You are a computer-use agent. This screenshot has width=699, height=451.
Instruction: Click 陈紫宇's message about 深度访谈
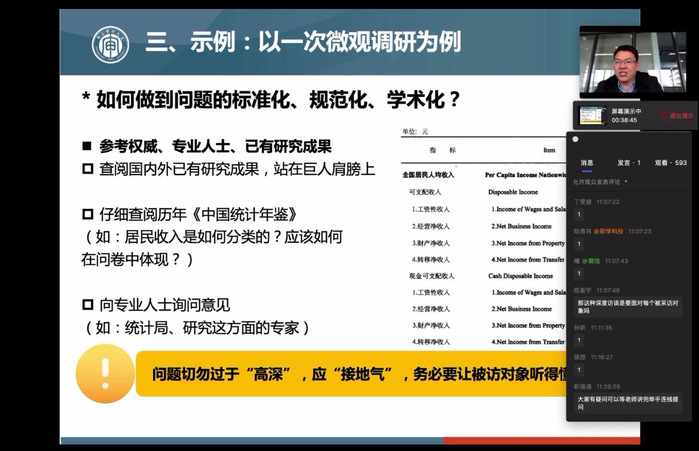(629, 306)
